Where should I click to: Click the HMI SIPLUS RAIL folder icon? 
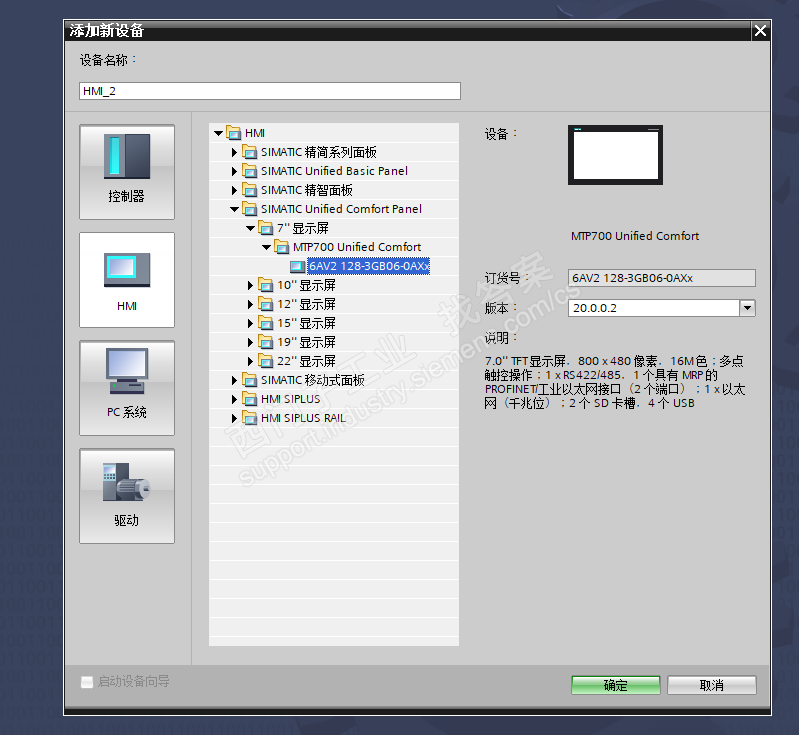(250, 418)
